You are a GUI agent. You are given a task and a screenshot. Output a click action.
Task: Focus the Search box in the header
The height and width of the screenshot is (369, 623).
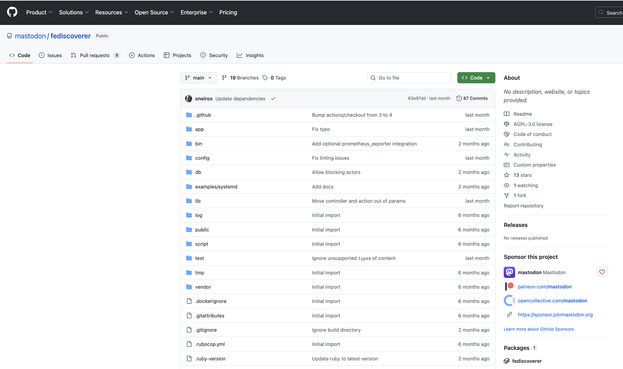click(609, 13)
